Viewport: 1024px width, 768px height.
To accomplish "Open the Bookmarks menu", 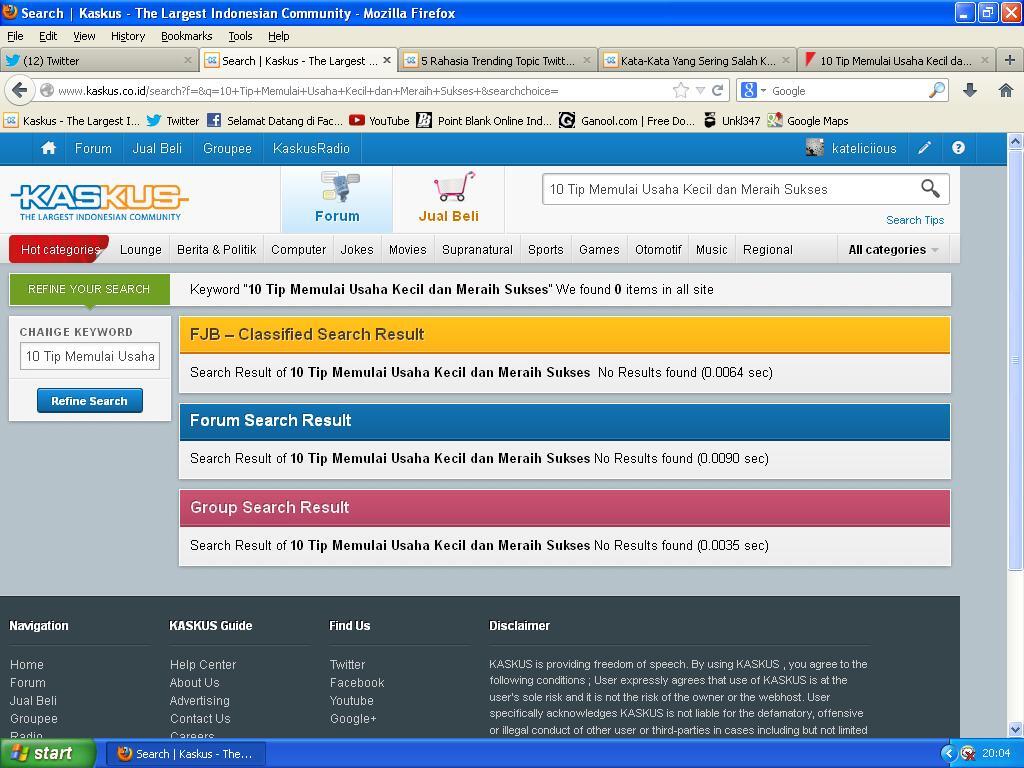I will [x=187, y=36].
